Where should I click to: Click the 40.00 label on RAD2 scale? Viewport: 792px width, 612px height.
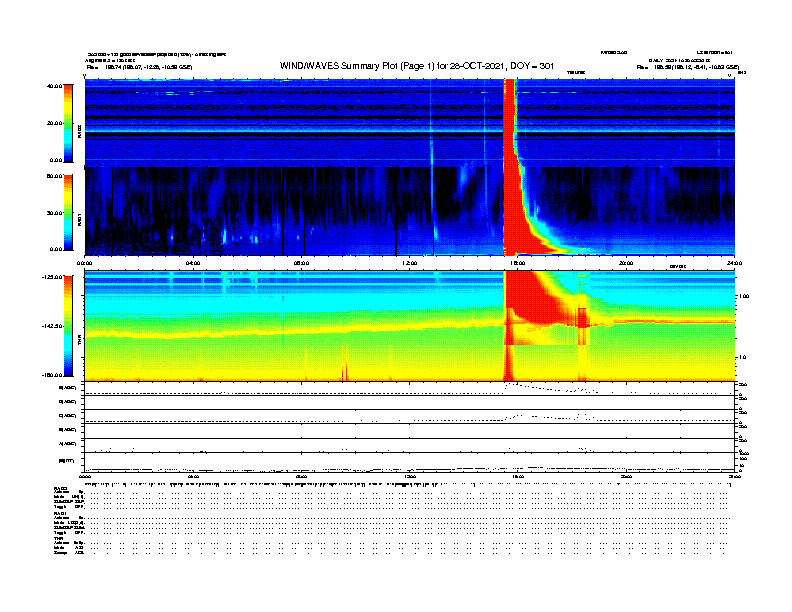pos(54,86)
